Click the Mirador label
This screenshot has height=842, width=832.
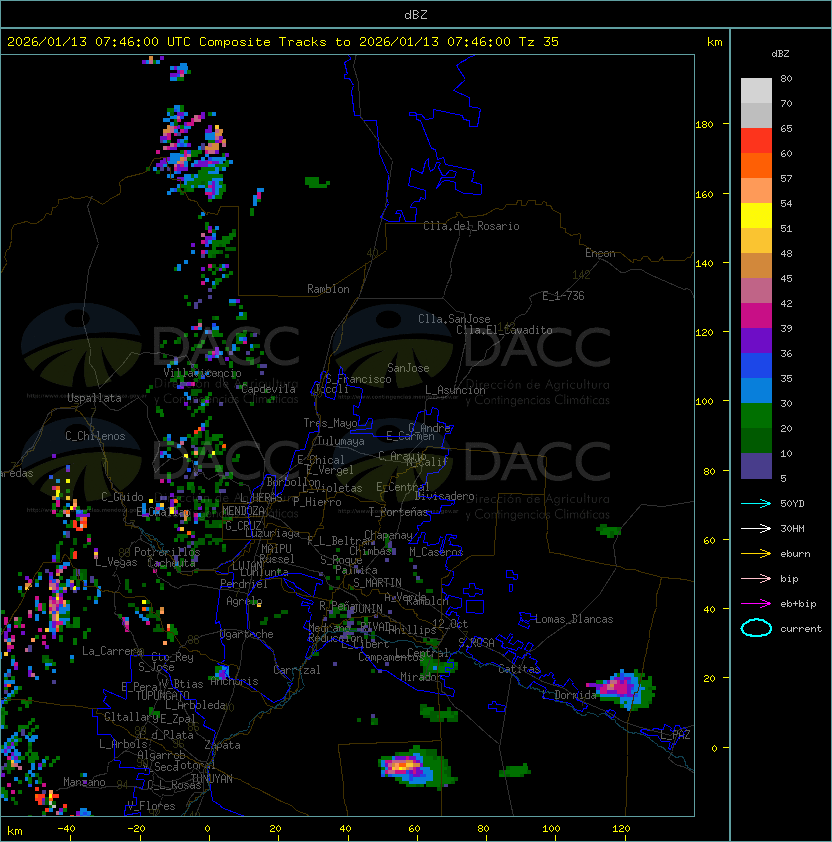tap(421, 677)
